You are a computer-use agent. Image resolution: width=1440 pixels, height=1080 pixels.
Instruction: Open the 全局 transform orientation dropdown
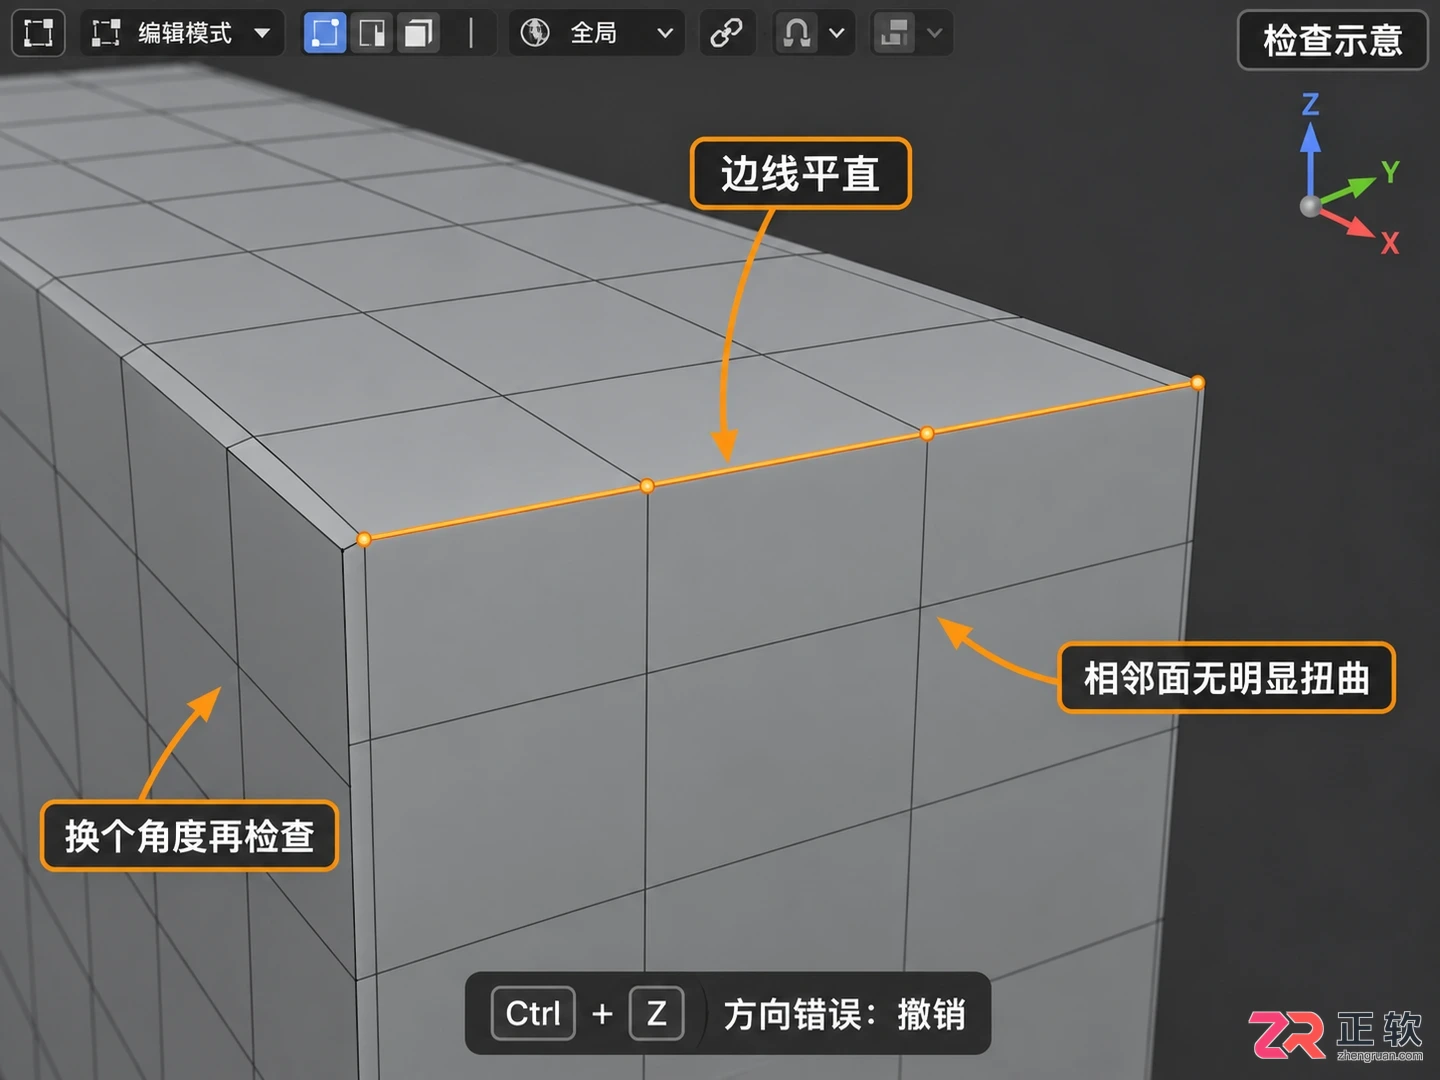pos(597,33)
